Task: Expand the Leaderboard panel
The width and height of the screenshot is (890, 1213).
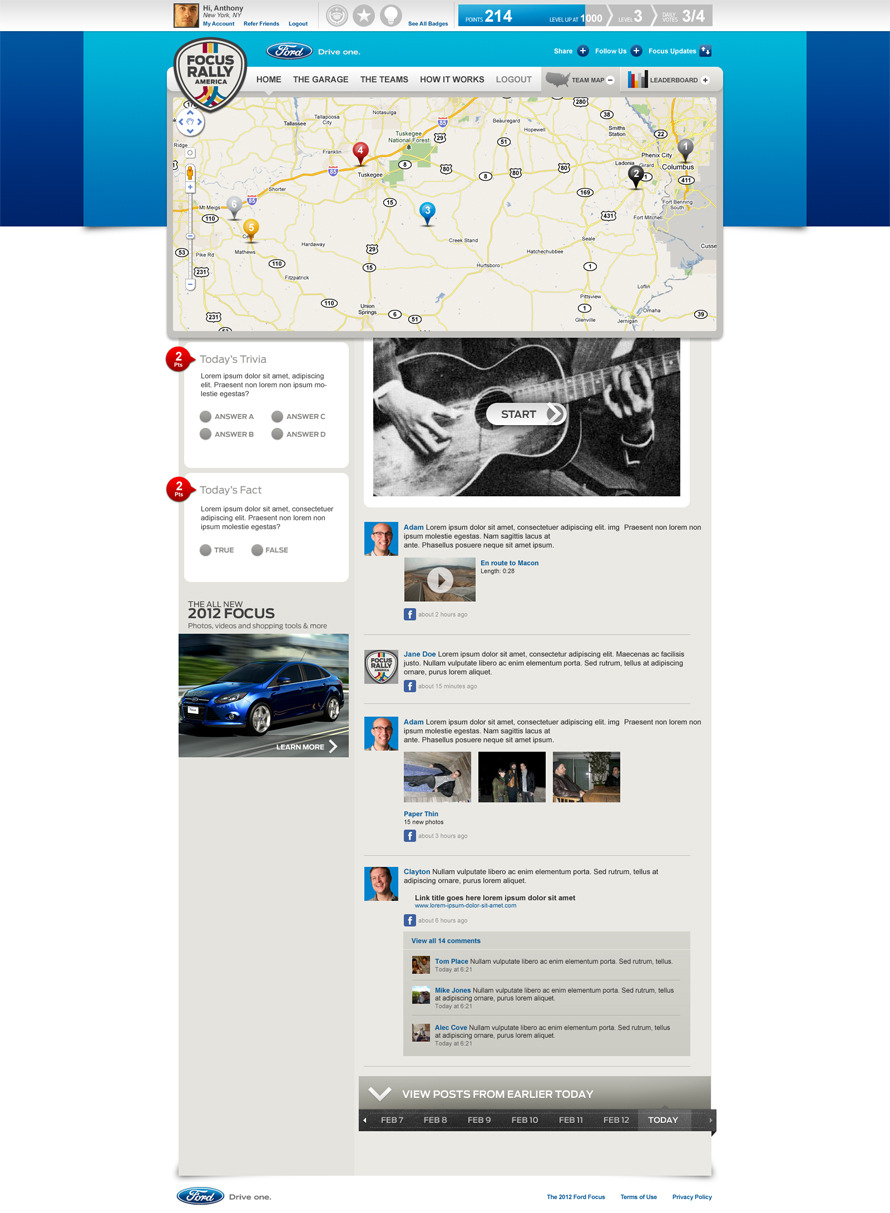Action: [x=705, y=80]
